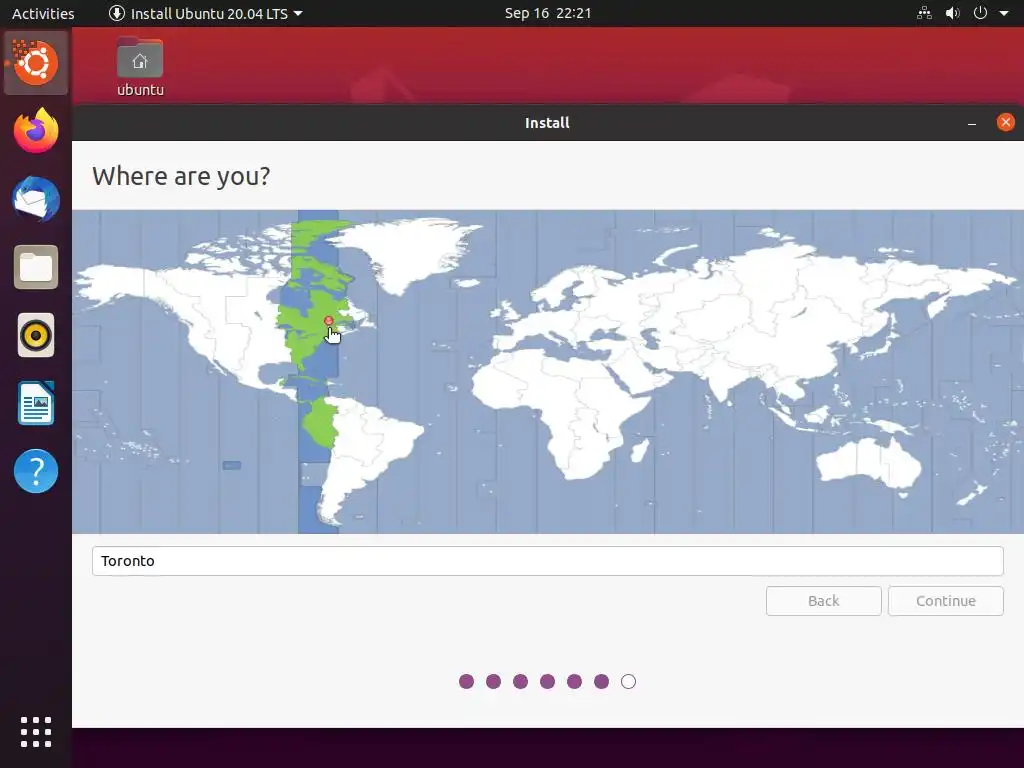Open the clock showing Sep 16 22:21
1024x768 pixels.
(x=548, y=13)
